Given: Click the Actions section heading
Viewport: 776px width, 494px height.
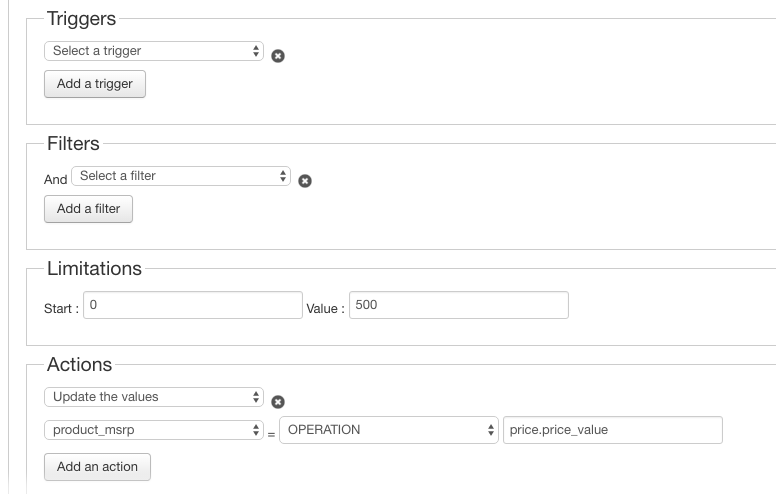Looking at the screenshot, I should (79, 364).
